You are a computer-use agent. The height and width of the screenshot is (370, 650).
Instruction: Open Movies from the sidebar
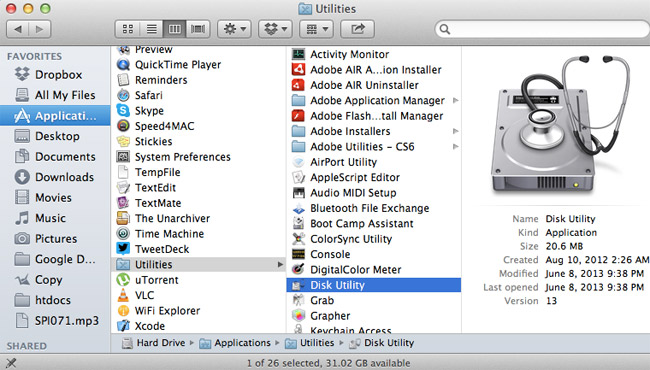[x=55, y=198]
